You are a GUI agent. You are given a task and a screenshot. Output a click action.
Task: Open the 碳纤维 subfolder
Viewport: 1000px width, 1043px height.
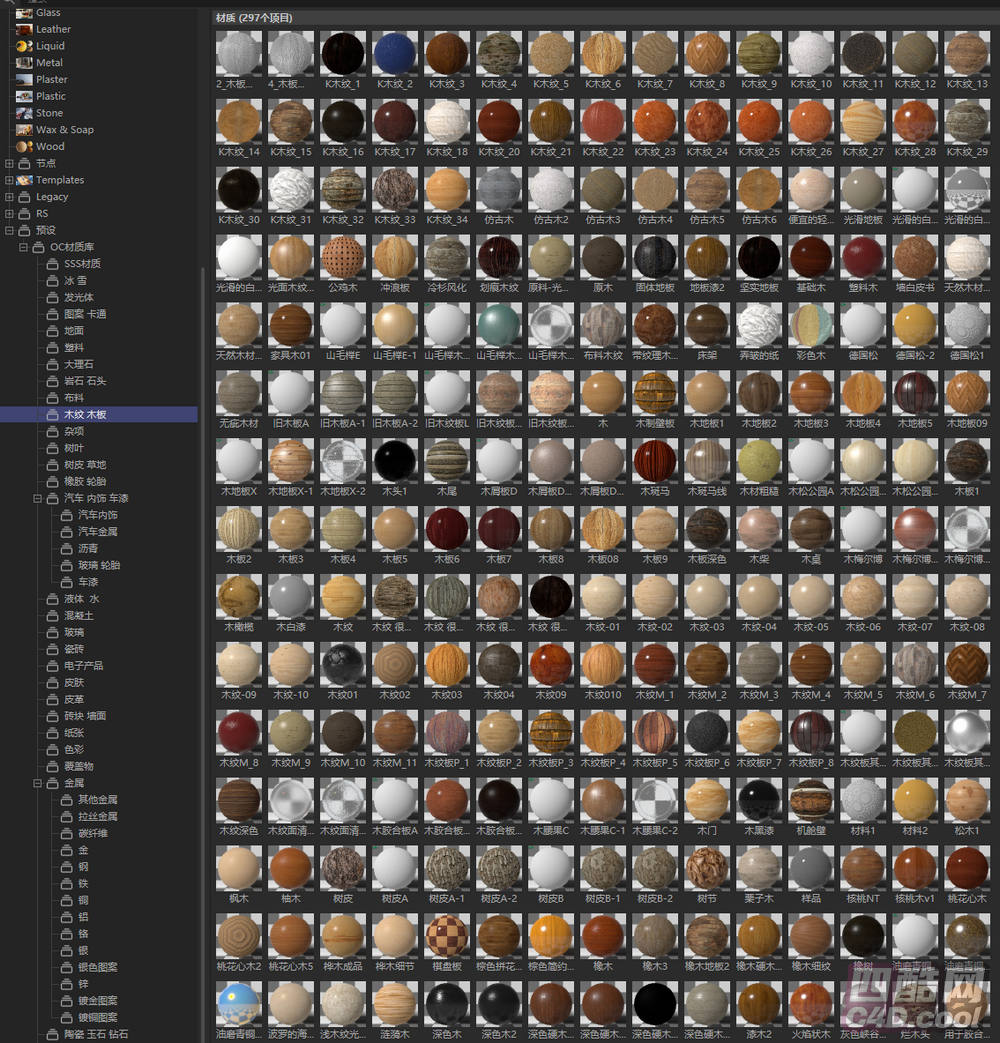coord(92,833)
